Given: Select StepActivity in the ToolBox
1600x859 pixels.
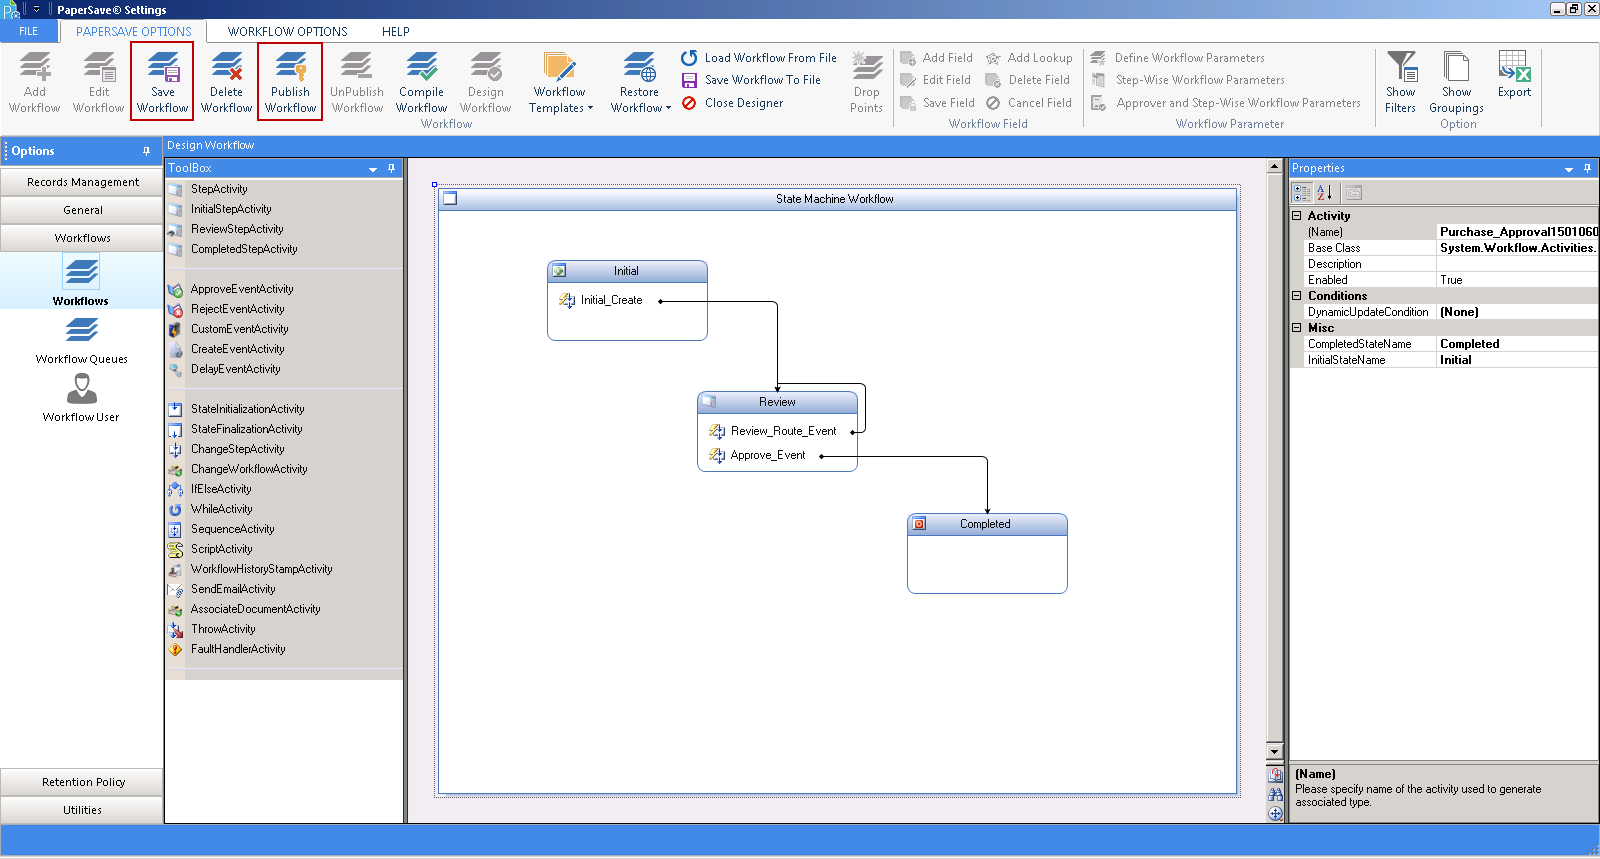Looking at the screenshot, I should pyautogui.click(x=219, y=189).
